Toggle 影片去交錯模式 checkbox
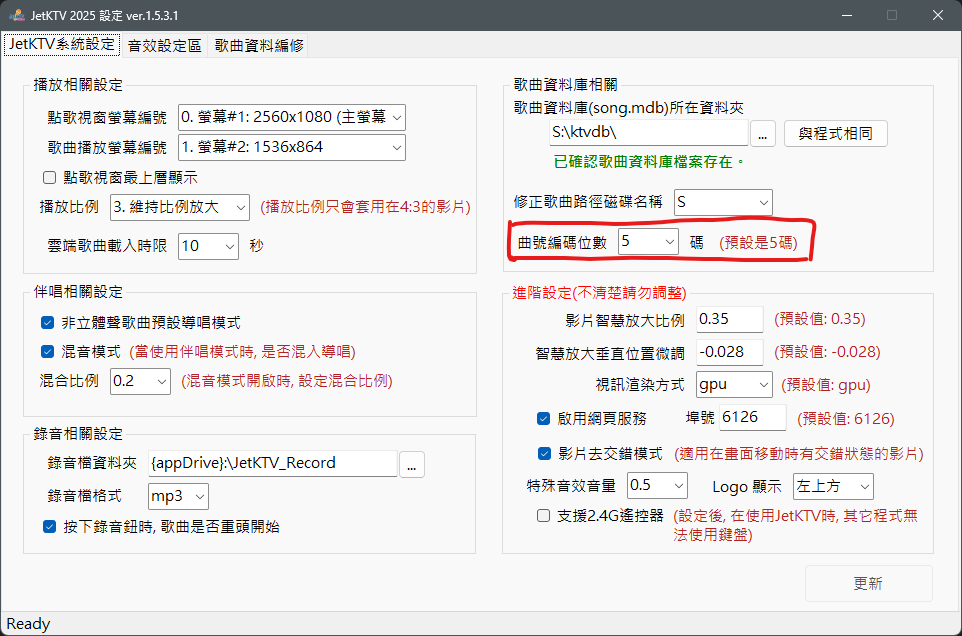The width and height of the screenshot is (962, 636). [544, 453]
